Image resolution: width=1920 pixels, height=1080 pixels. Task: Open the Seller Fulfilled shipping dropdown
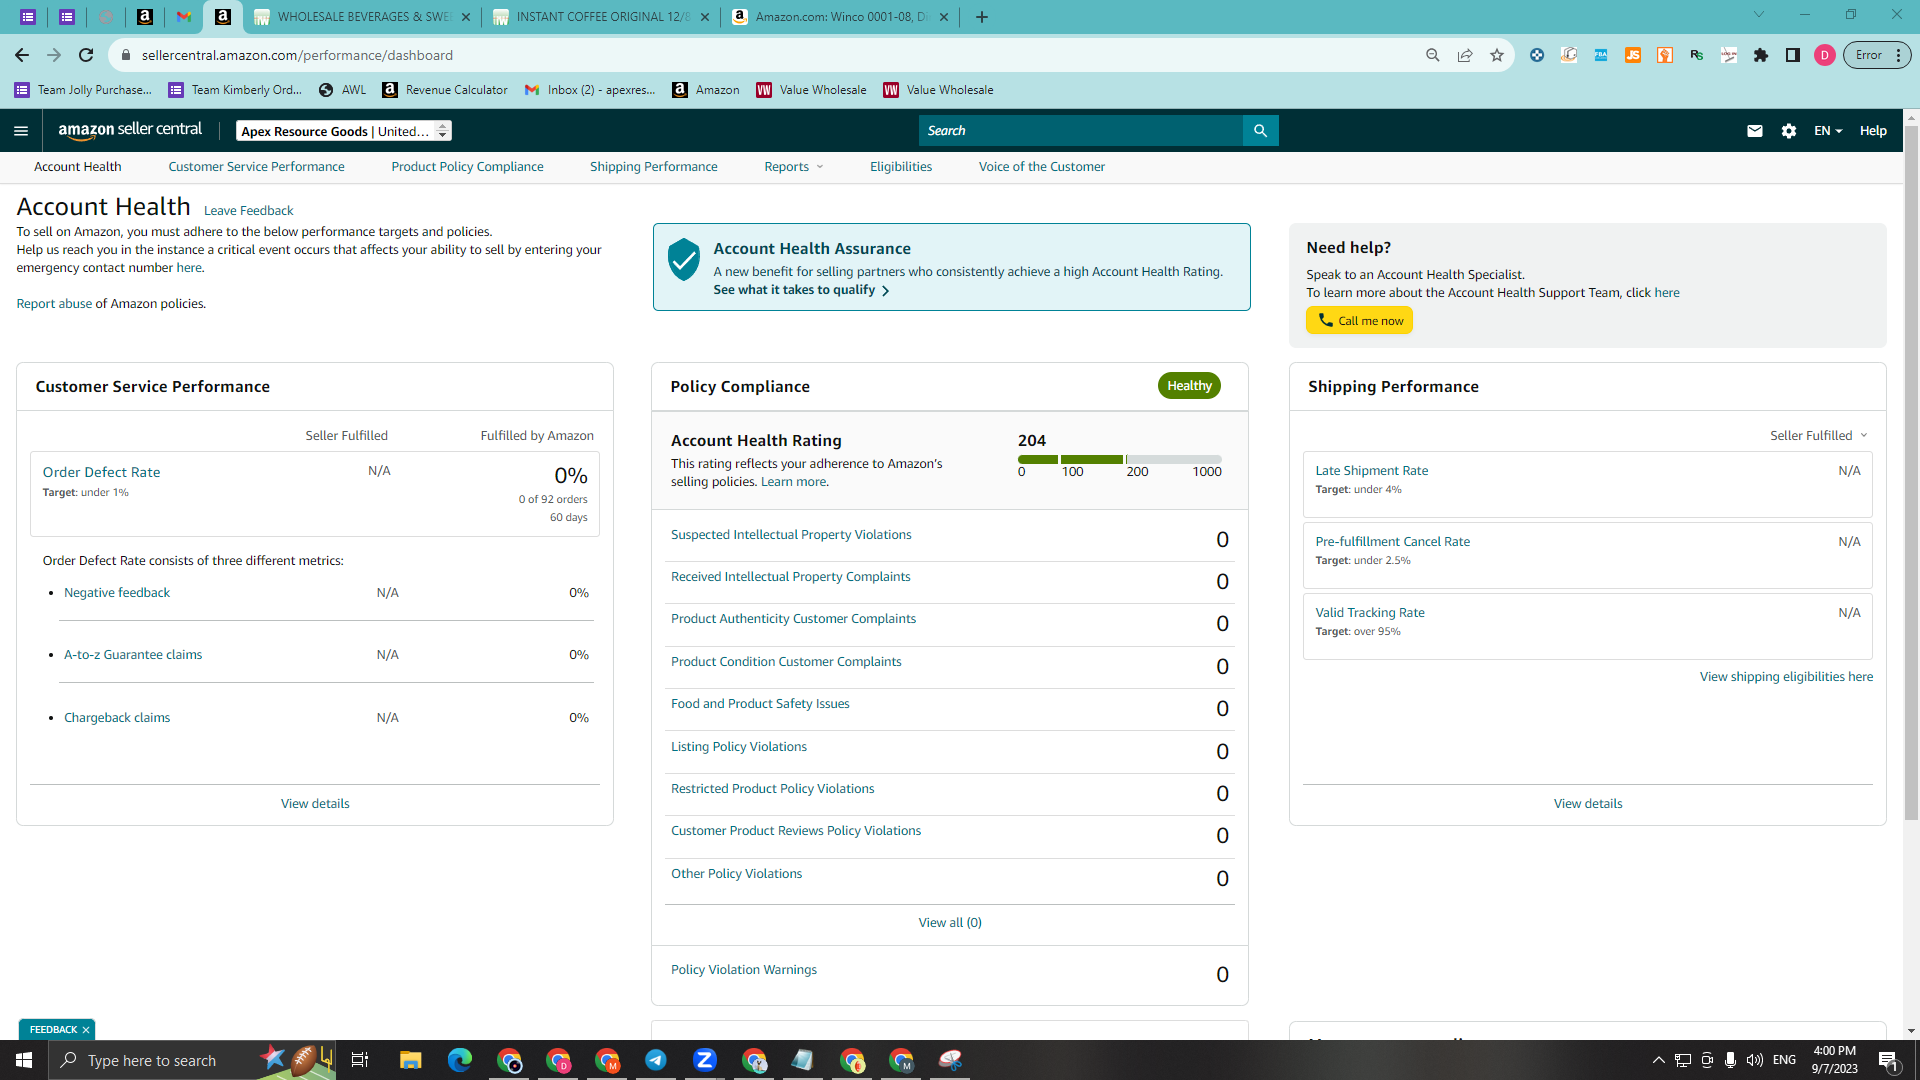[x=1819, y=435]
